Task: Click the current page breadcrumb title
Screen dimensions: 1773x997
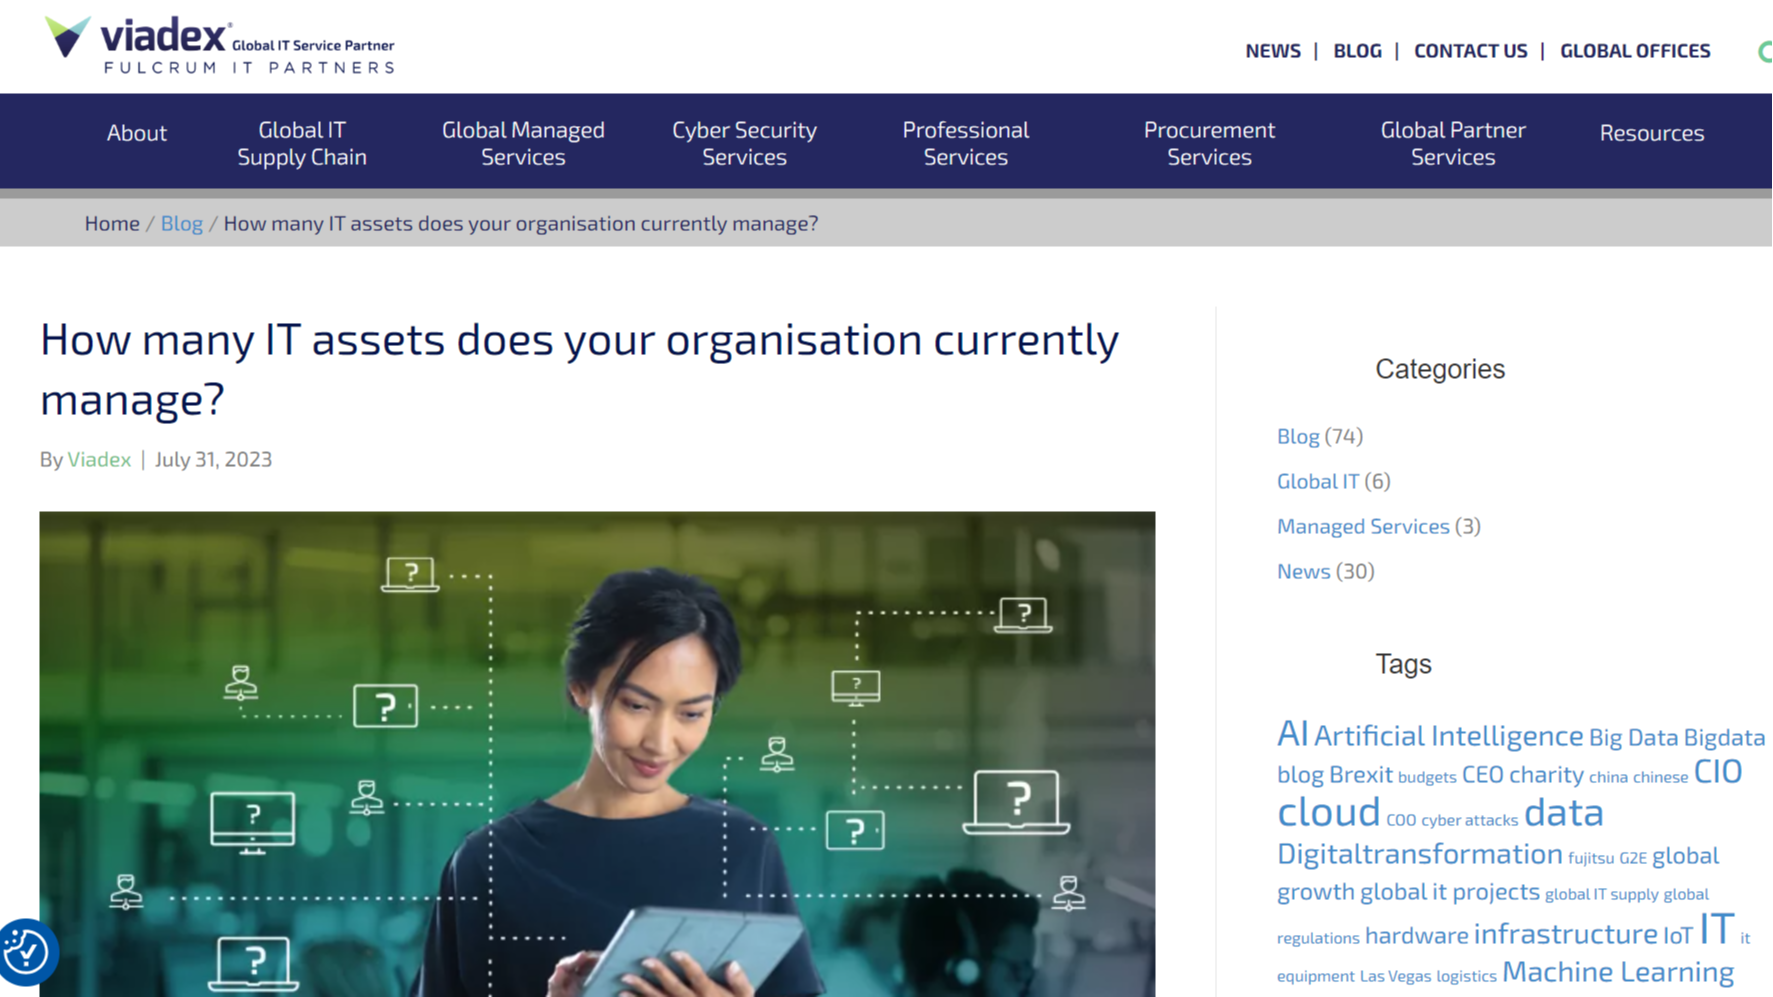Action: (x=521, y=223)
